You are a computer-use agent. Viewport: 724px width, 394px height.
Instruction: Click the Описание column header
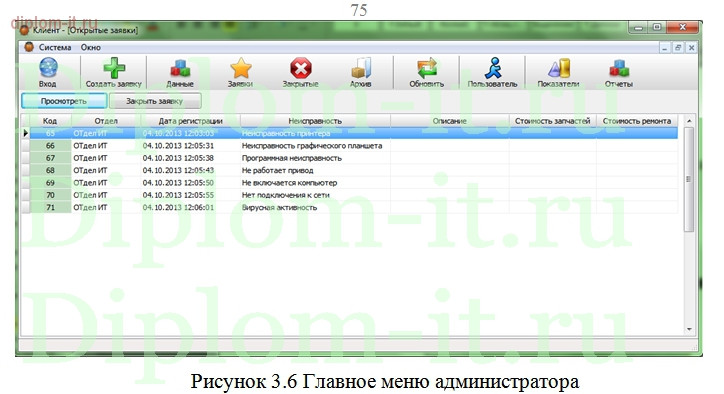[450, 121]
